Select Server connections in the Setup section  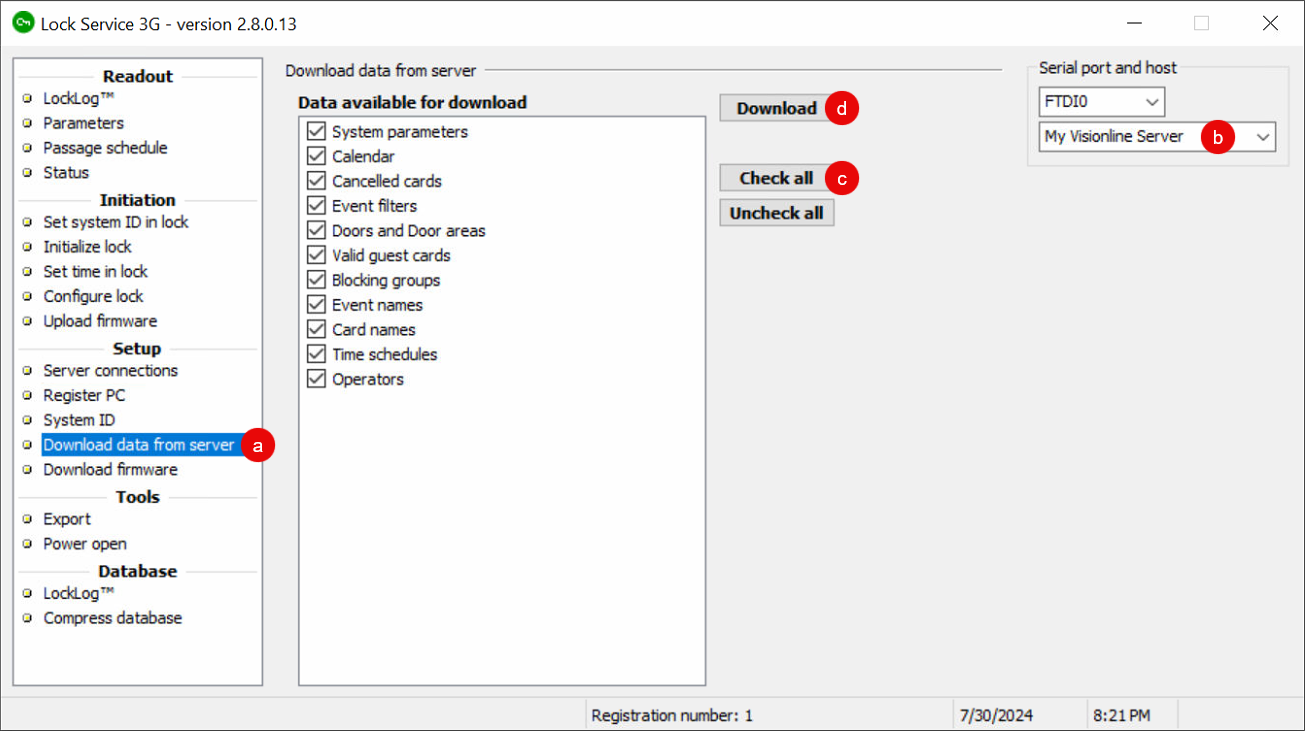pos(110,370)
